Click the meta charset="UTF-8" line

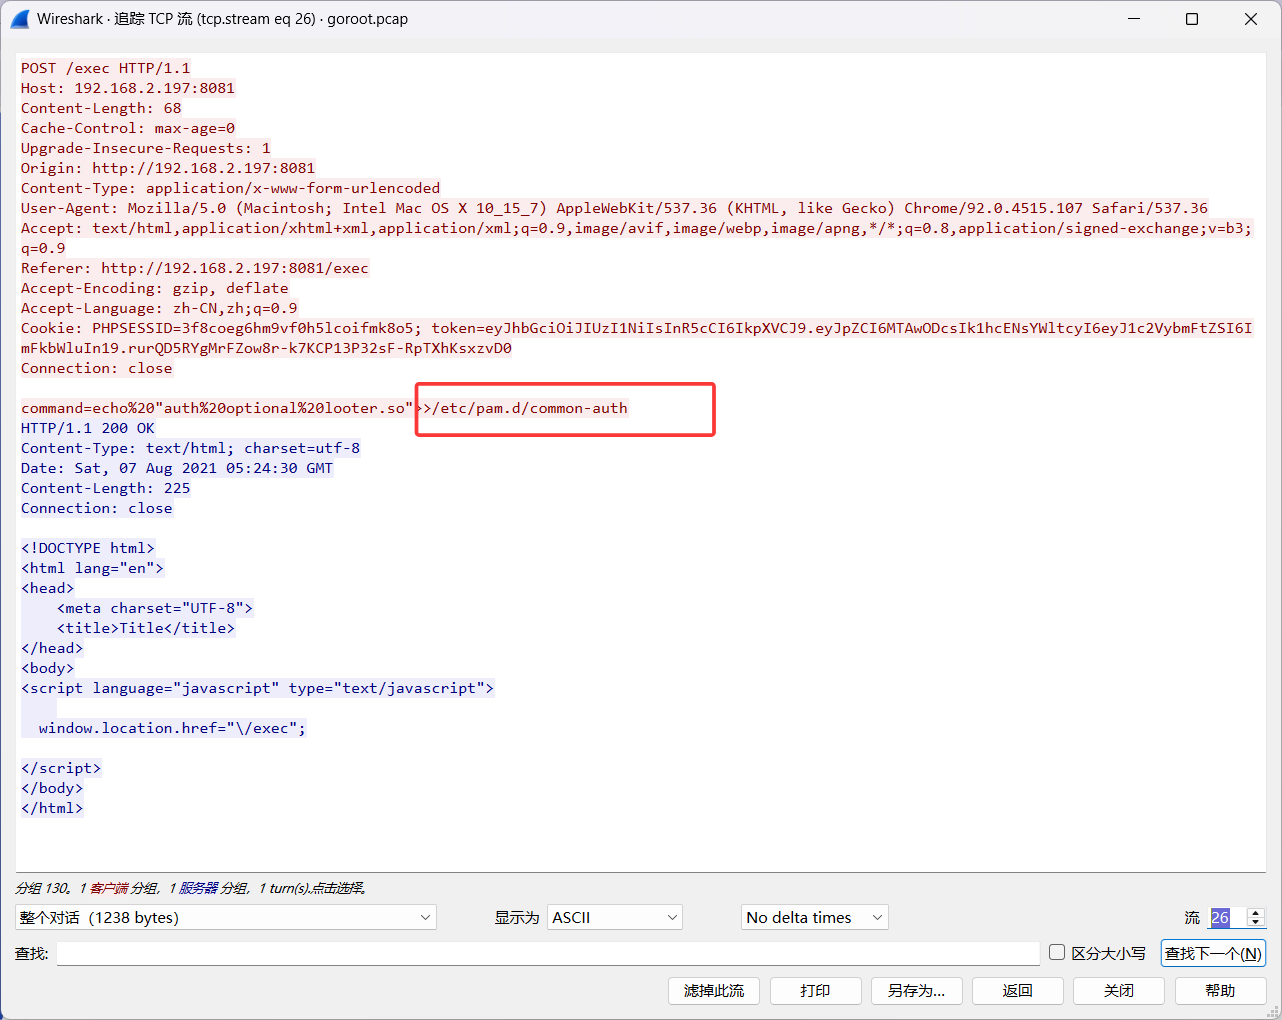click(x=155, y=608)
